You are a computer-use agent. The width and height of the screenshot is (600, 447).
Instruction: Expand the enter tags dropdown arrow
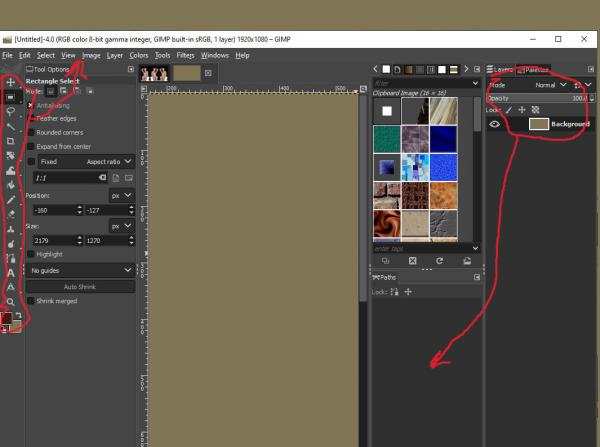pos(475,248)
